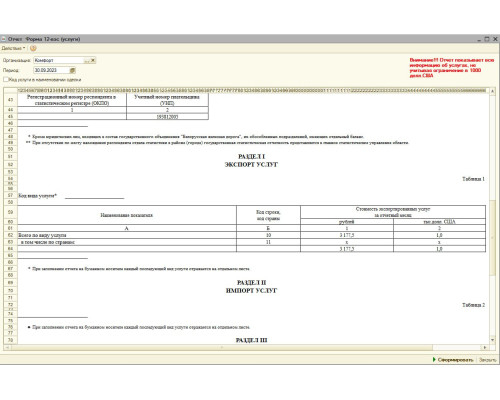500x400 pixels.
Task: Click the report window title icon
Action: [3, 39]
